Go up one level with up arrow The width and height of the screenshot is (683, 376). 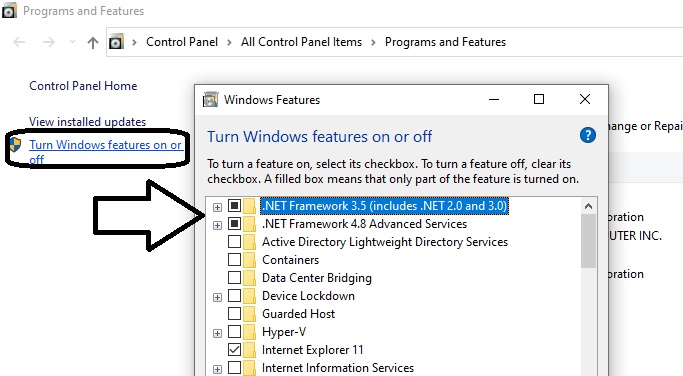pos(92,42)
